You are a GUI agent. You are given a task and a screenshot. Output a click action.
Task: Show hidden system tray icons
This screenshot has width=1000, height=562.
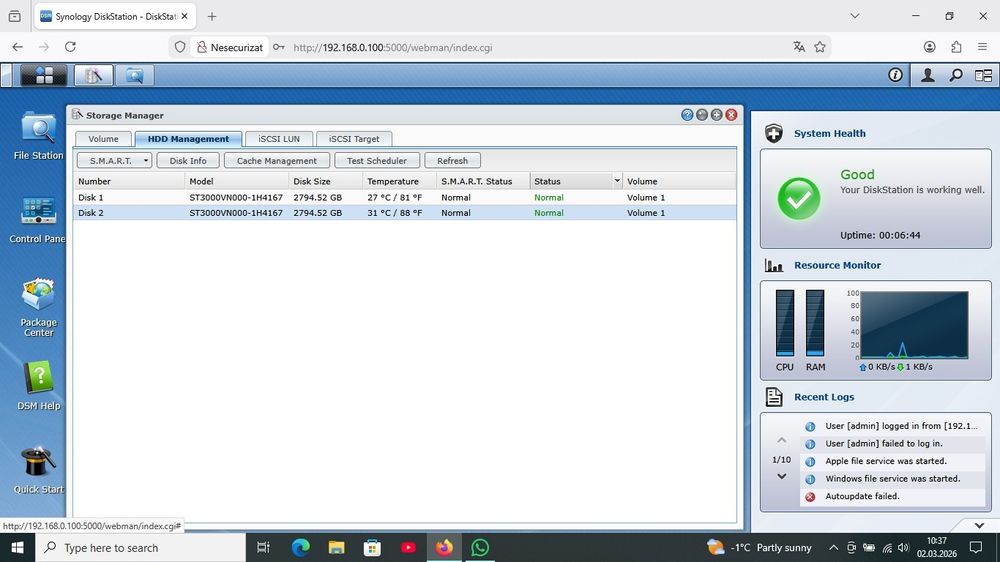pos(833,547)
